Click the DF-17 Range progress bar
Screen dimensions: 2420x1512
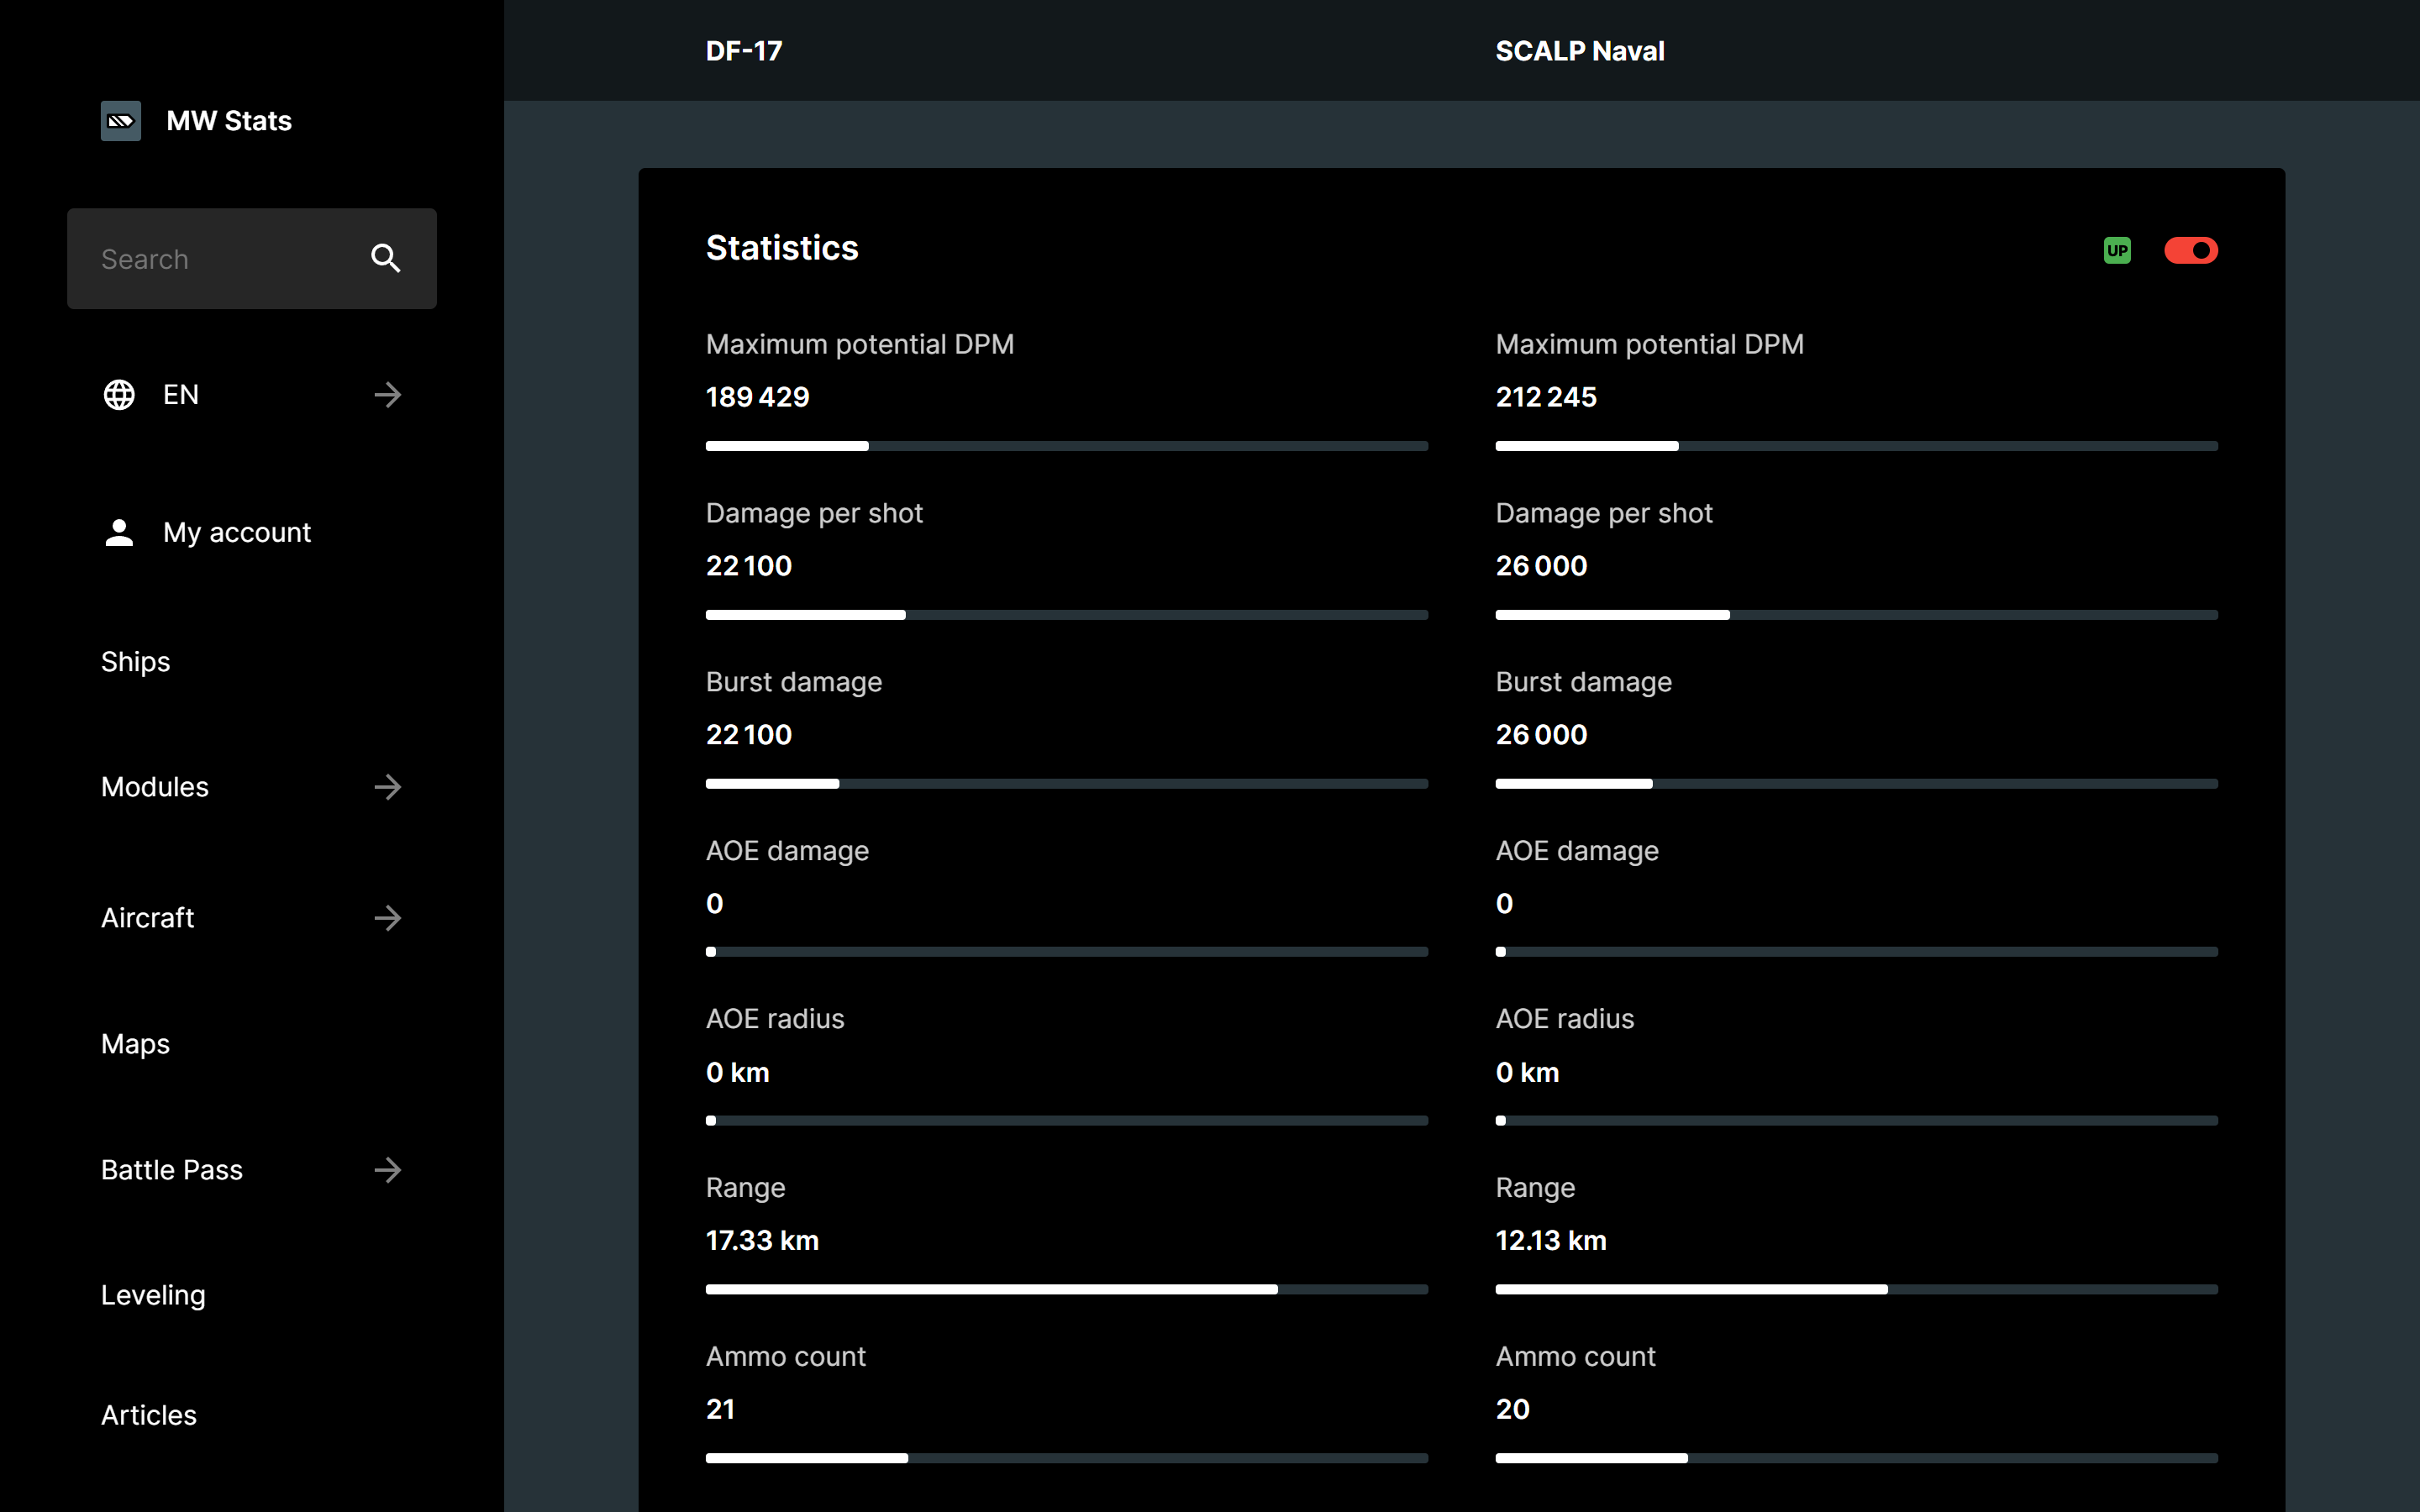tap(1066, 1289)
